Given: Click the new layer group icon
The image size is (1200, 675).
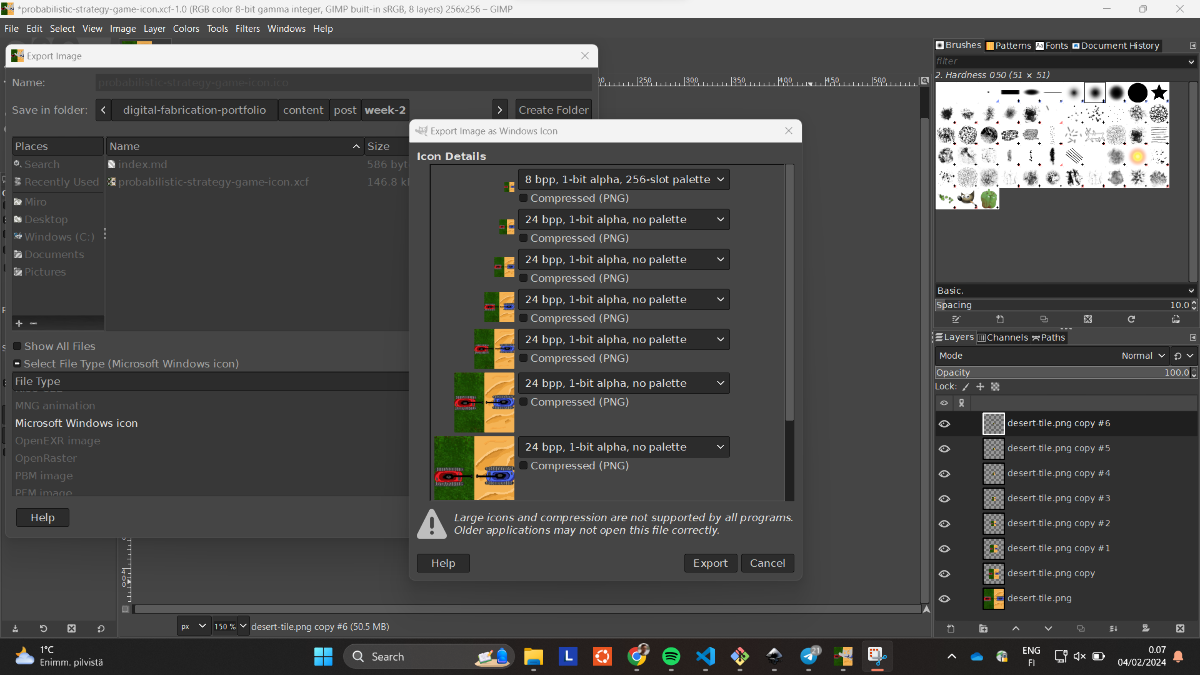Looking at the screenshot, I should tap(983, 629).
